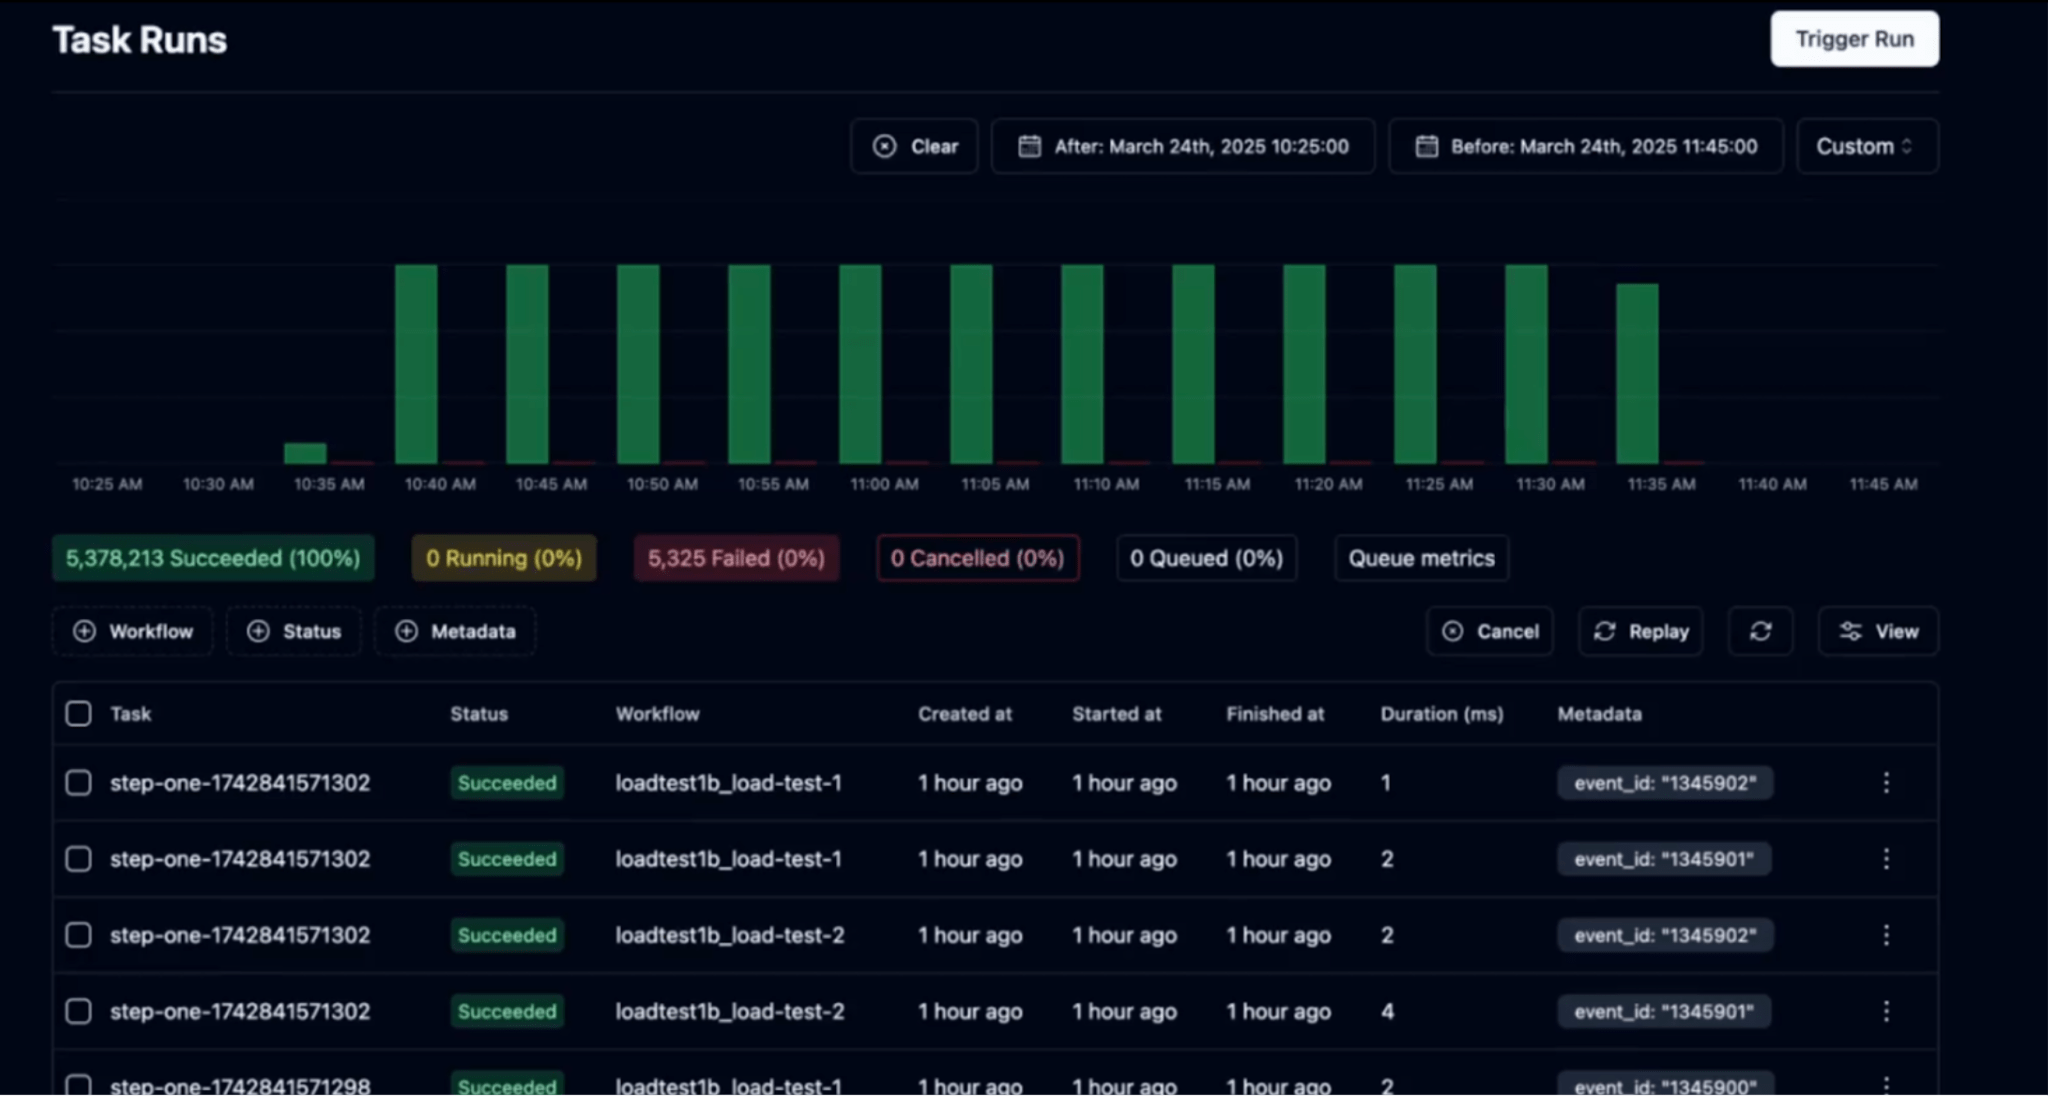The width and height of the screenshot is (2048, 1096).
Task: Tick the checkbox of the loadtest1b_load-test-2 row with duration 4
Action: click(78, 1011)
